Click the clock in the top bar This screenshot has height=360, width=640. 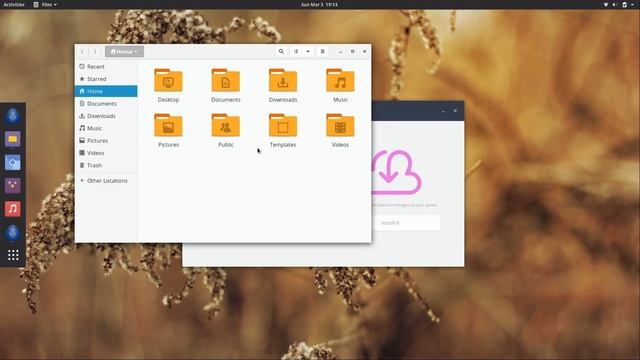(319, 4)
